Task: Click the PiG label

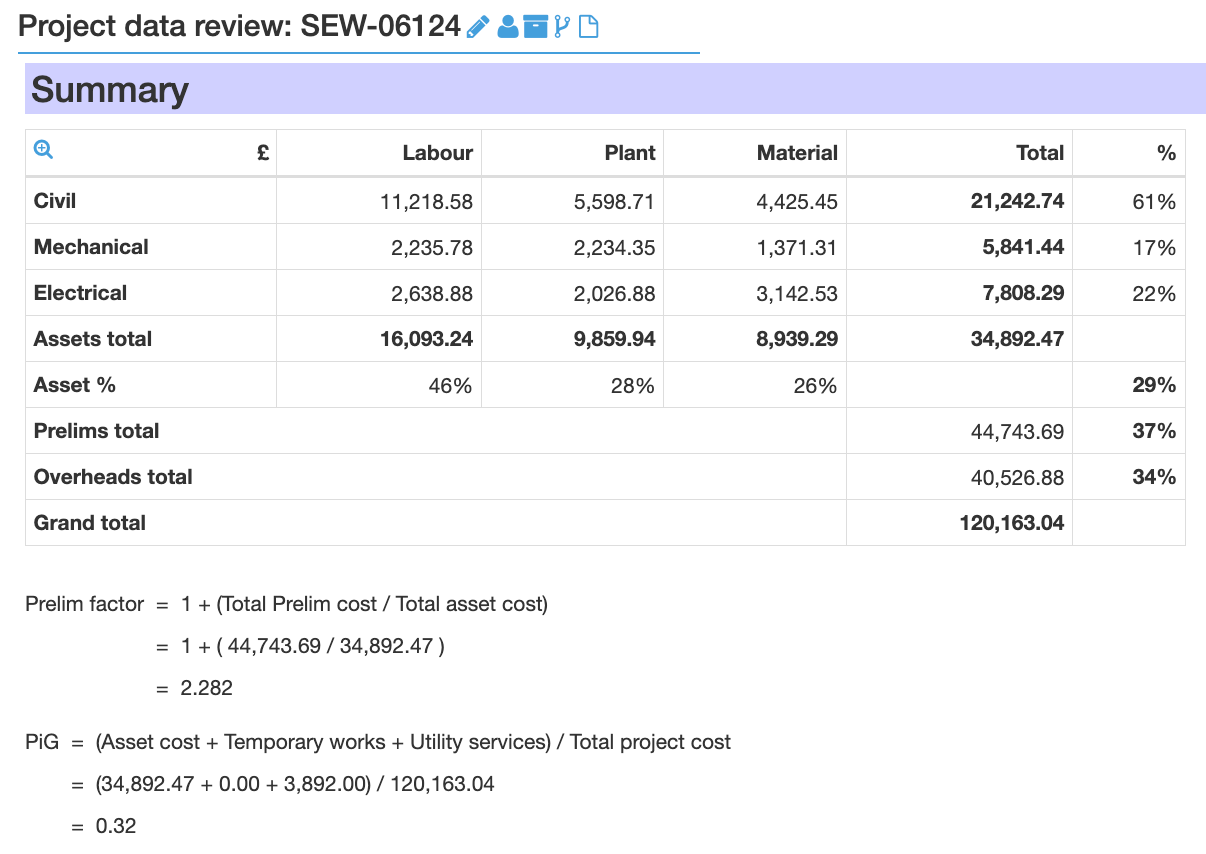Action: tap(42, 742)
